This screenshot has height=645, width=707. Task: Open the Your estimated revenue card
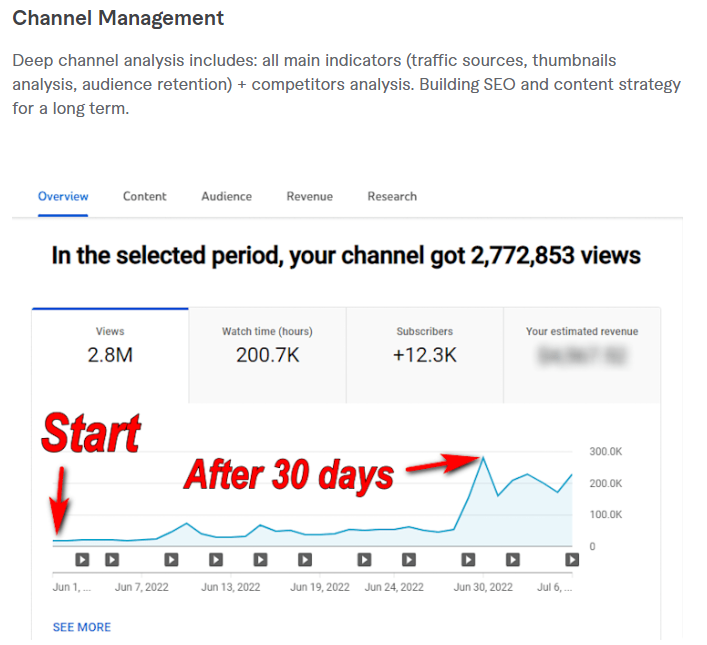581,345
